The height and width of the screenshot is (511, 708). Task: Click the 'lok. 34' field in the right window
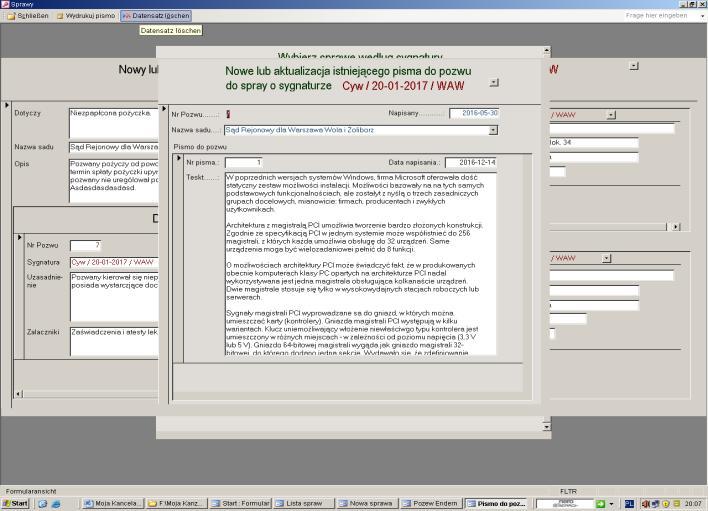(593, 143)
